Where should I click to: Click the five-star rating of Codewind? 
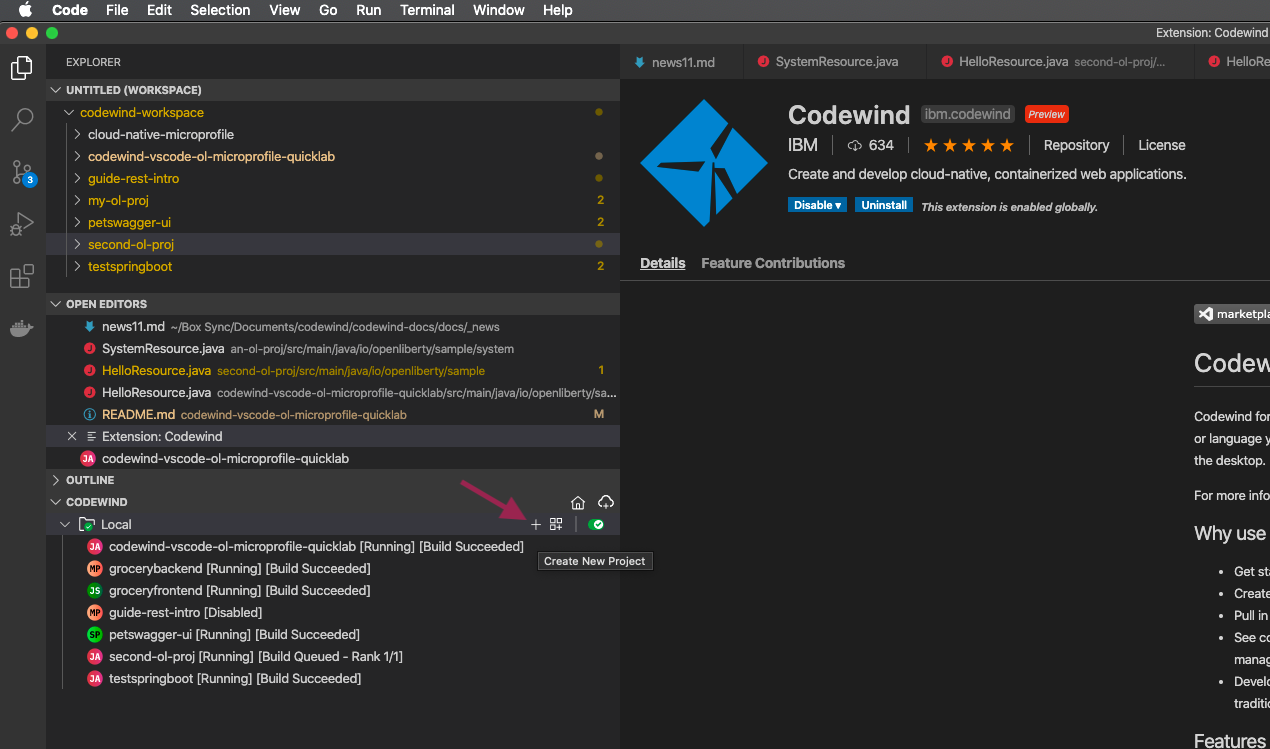968,145
